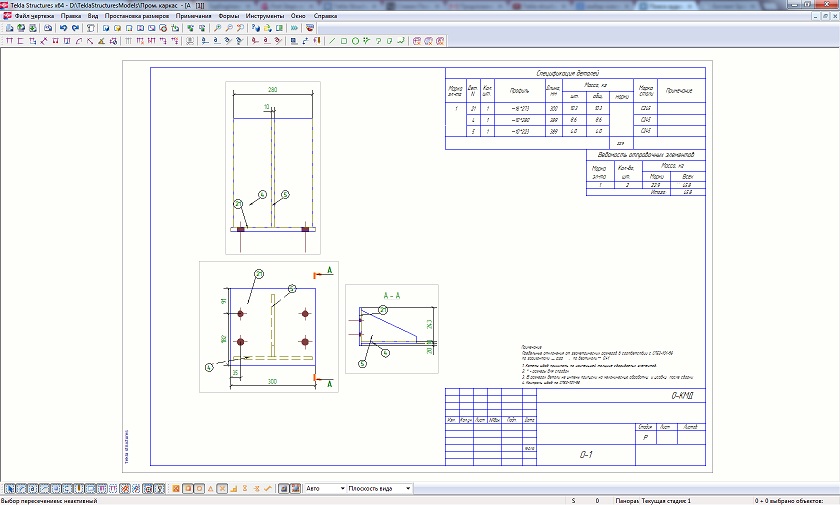Viewport: 840px width, 505px height.
Task: Select the rectangle drawing tool icon
Action: (345, 41)
